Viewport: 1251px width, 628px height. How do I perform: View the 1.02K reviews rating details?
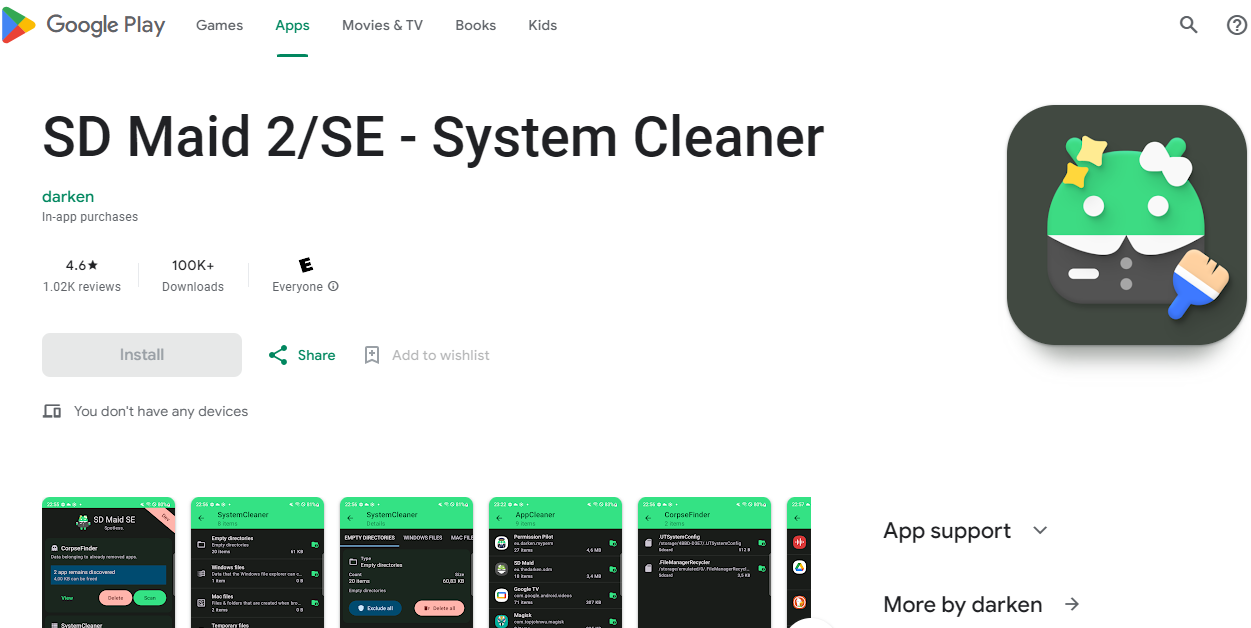[81, 275]
